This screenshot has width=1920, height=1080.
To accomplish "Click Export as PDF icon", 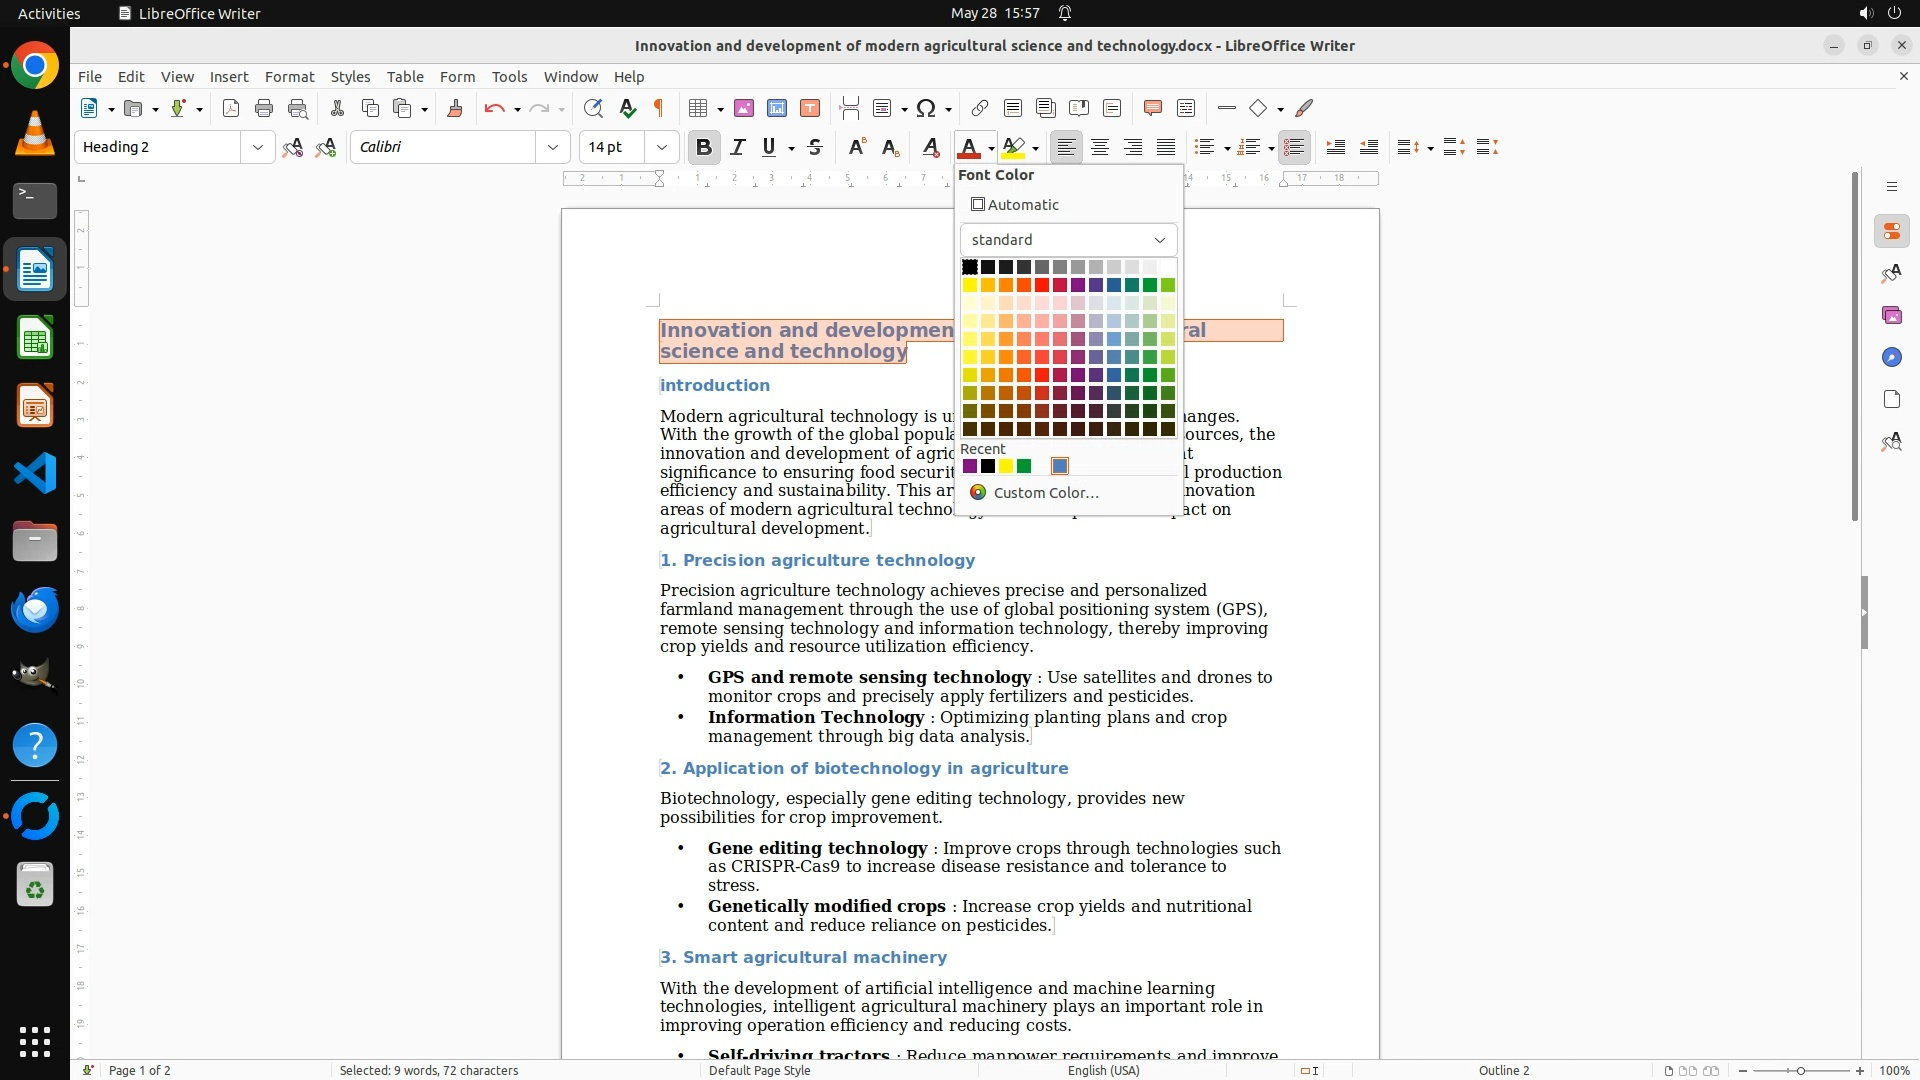I will [231, 108].
